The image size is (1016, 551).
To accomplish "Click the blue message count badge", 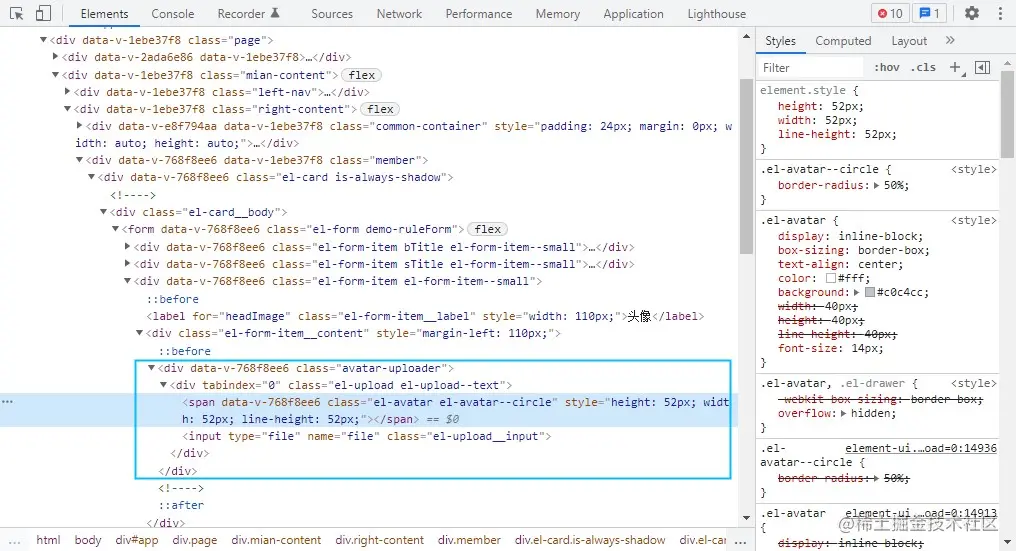I will pos(929,14).
